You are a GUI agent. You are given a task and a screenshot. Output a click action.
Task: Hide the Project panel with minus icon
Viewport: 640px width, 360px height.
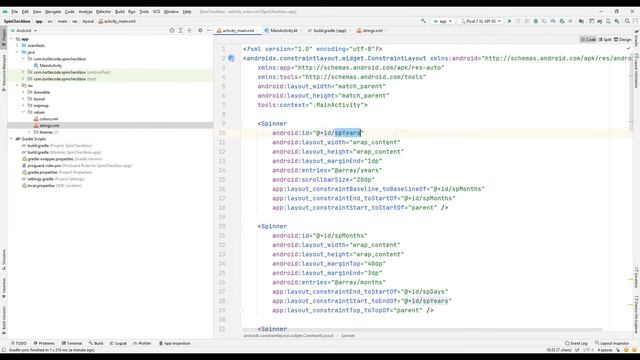click(209, 30)
